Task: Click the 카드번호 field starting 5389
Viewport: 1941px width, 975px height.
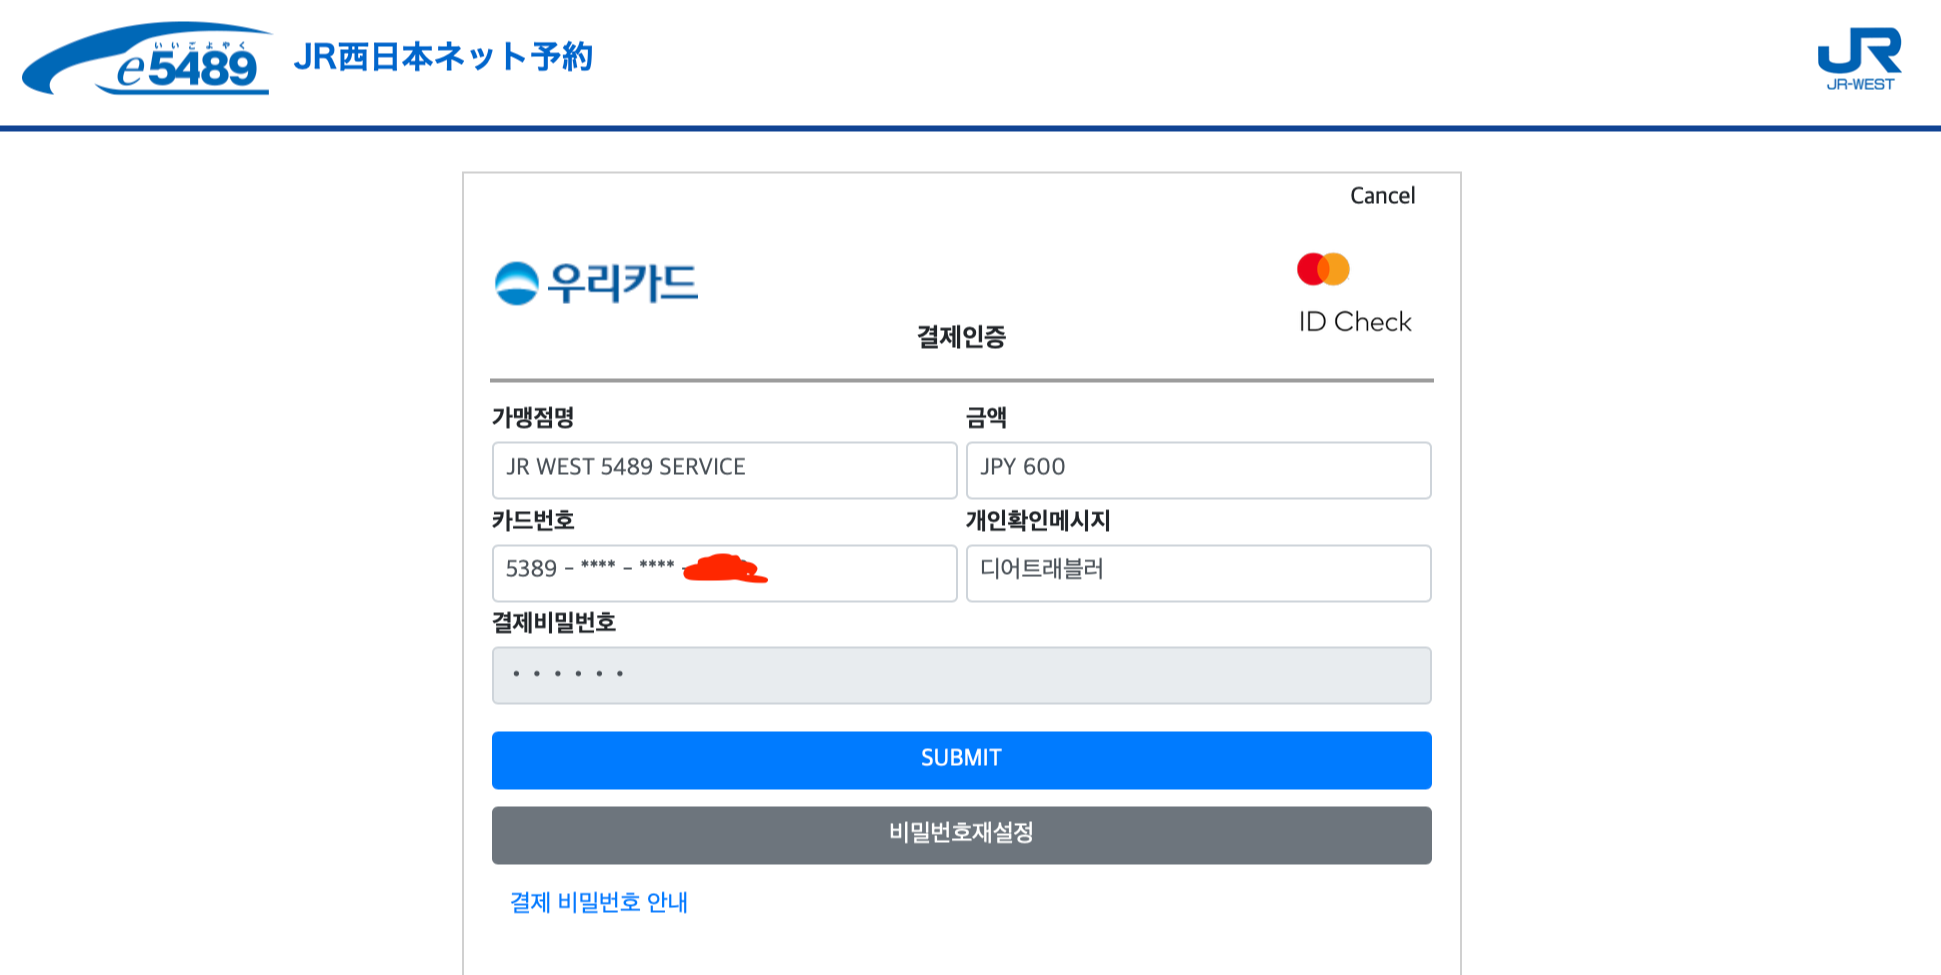Action: 724,573
